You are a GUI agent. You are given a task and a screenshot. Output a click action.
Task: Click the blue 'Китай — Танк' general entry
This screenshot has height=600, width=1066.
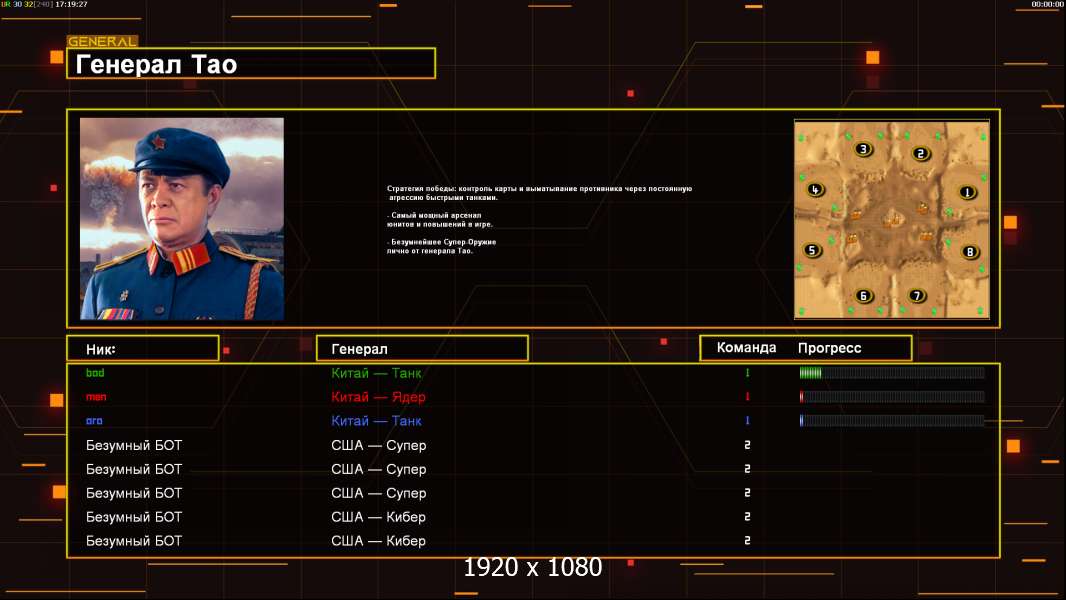[x=376, y=421]
